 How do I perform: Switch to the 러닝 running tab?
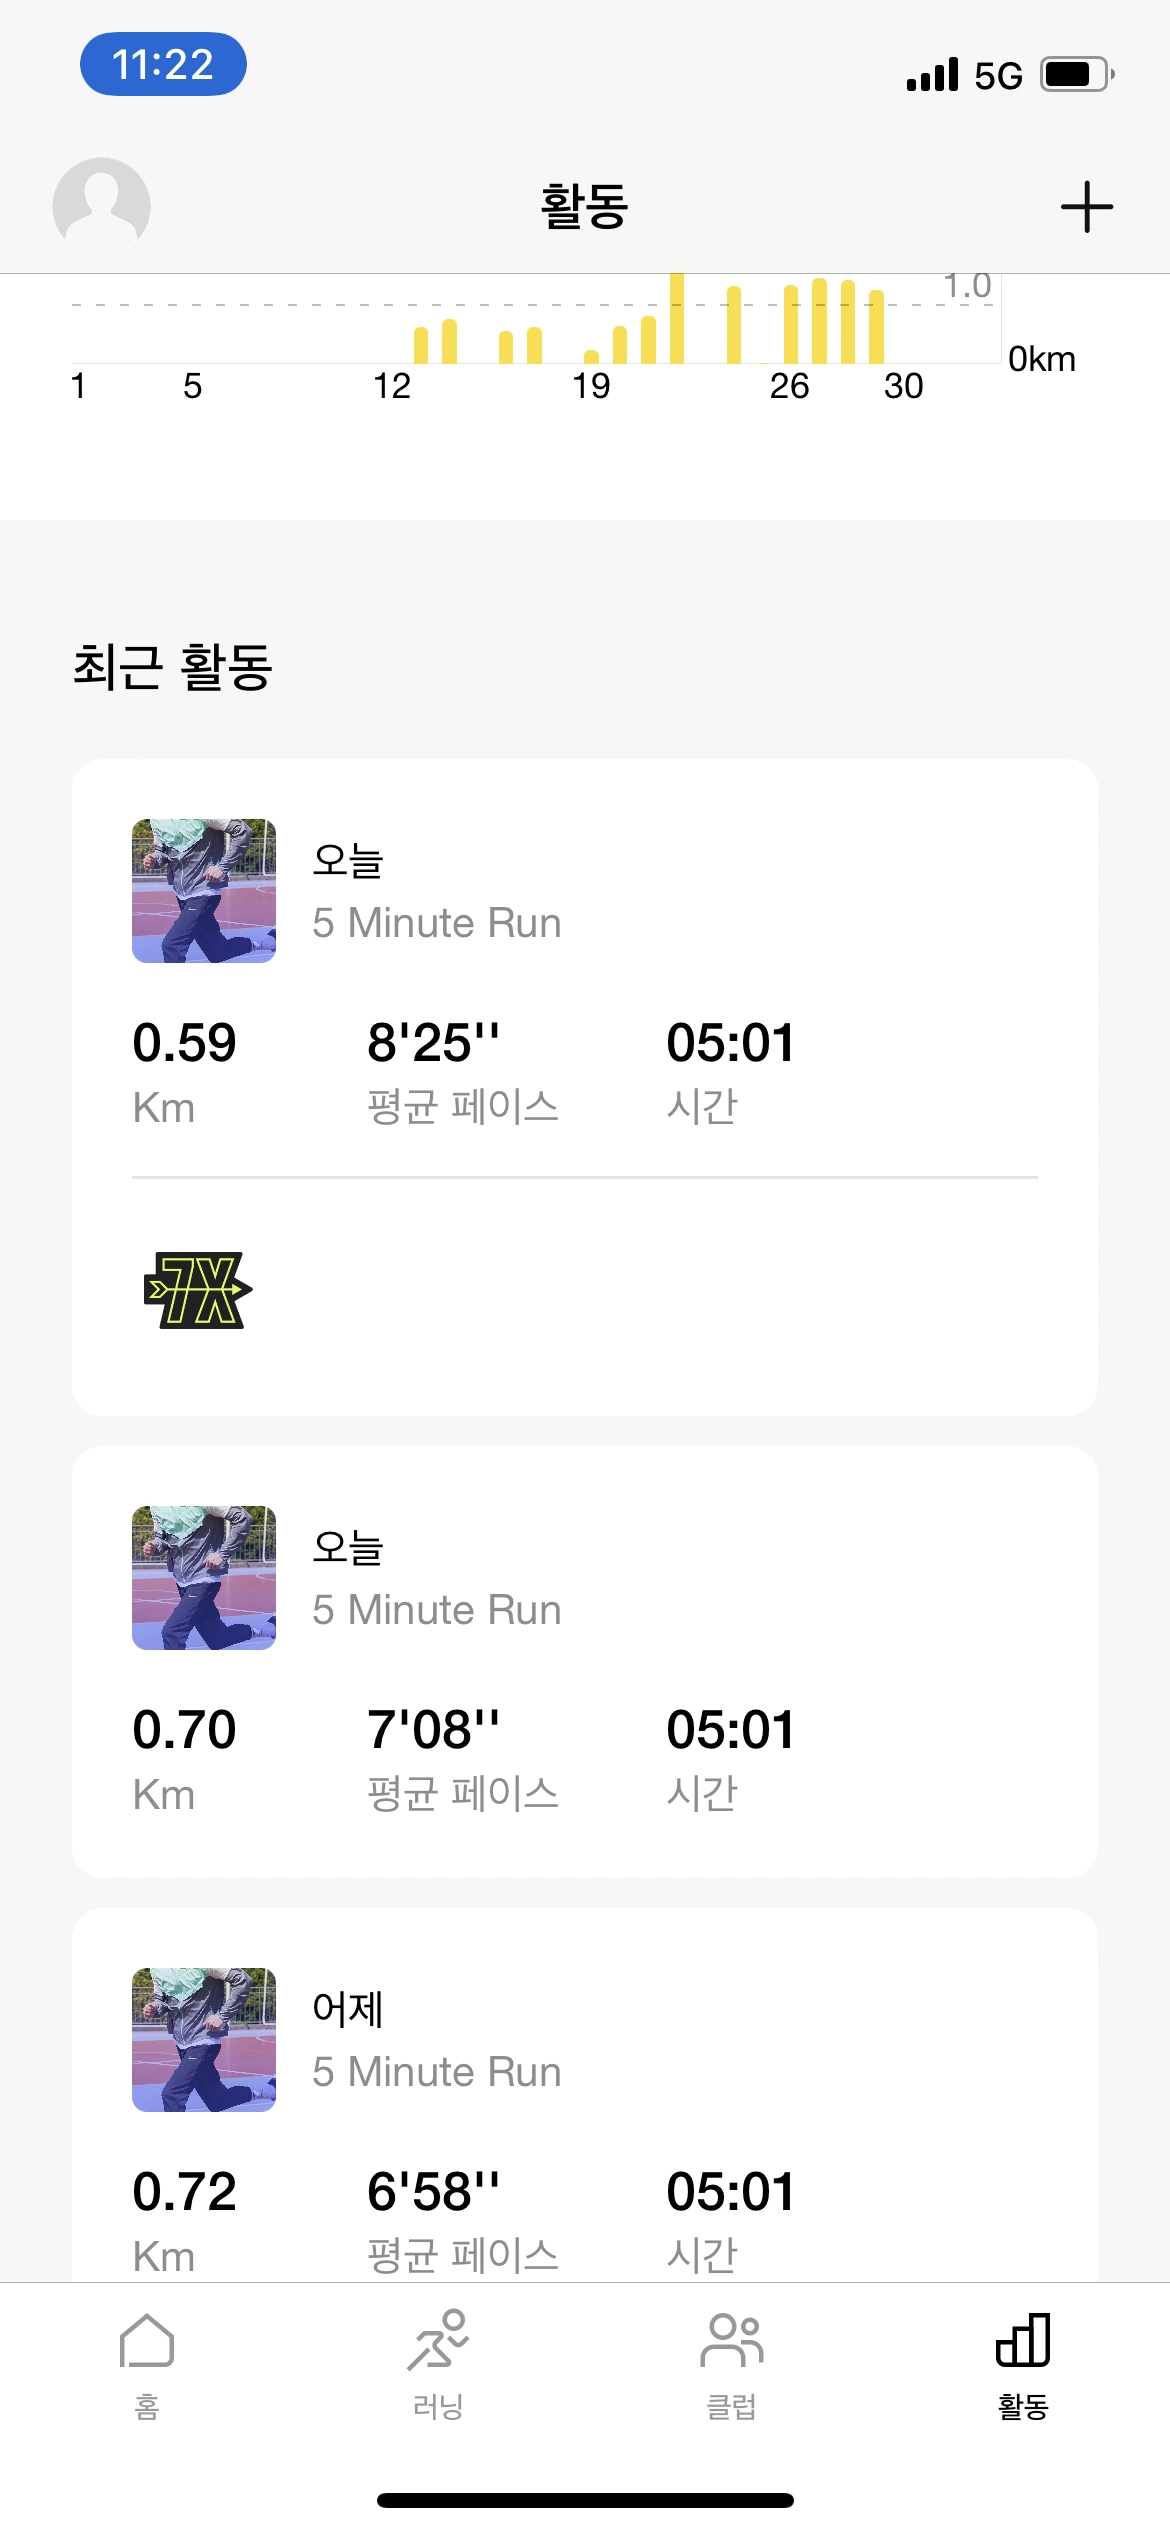tap(438, 2364)
